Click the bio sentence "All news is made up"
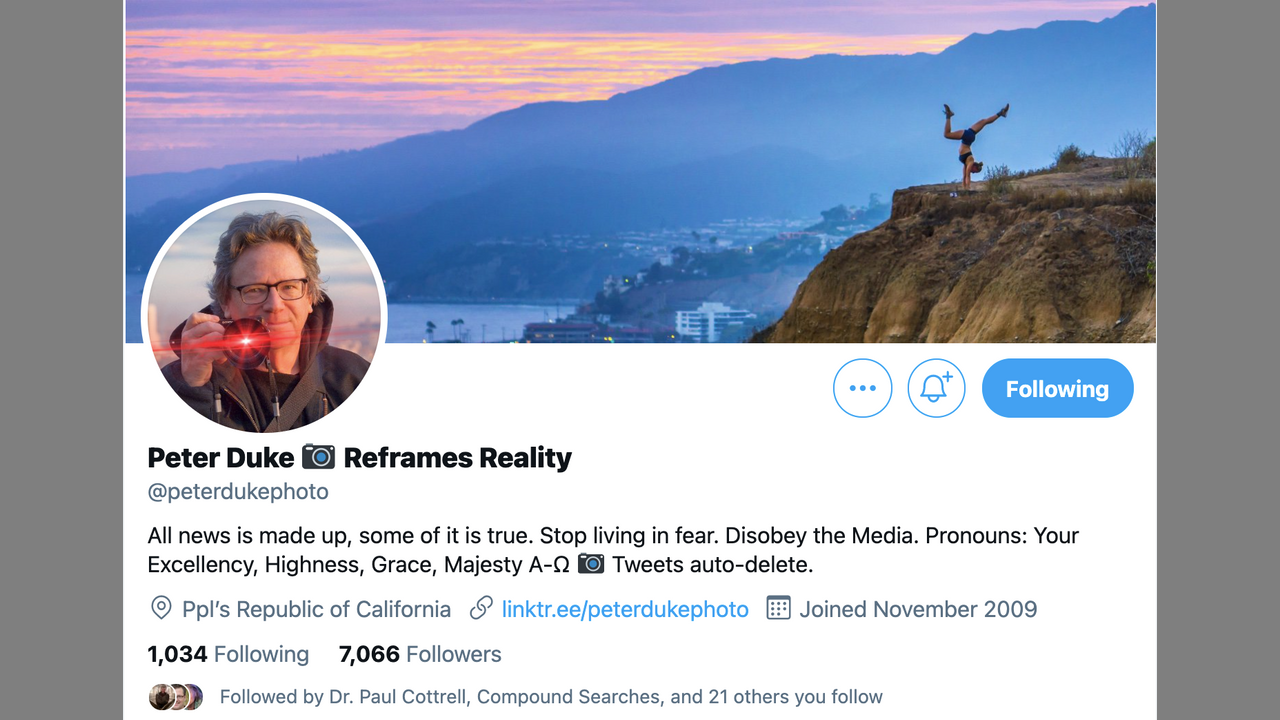The width and height of the screenshot is (1280, 720). (x=249, y=535)
